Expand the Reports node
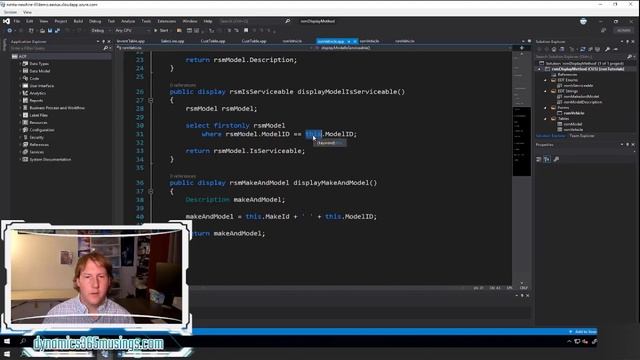Screen dimensions: 640x360 pos(20,100)
